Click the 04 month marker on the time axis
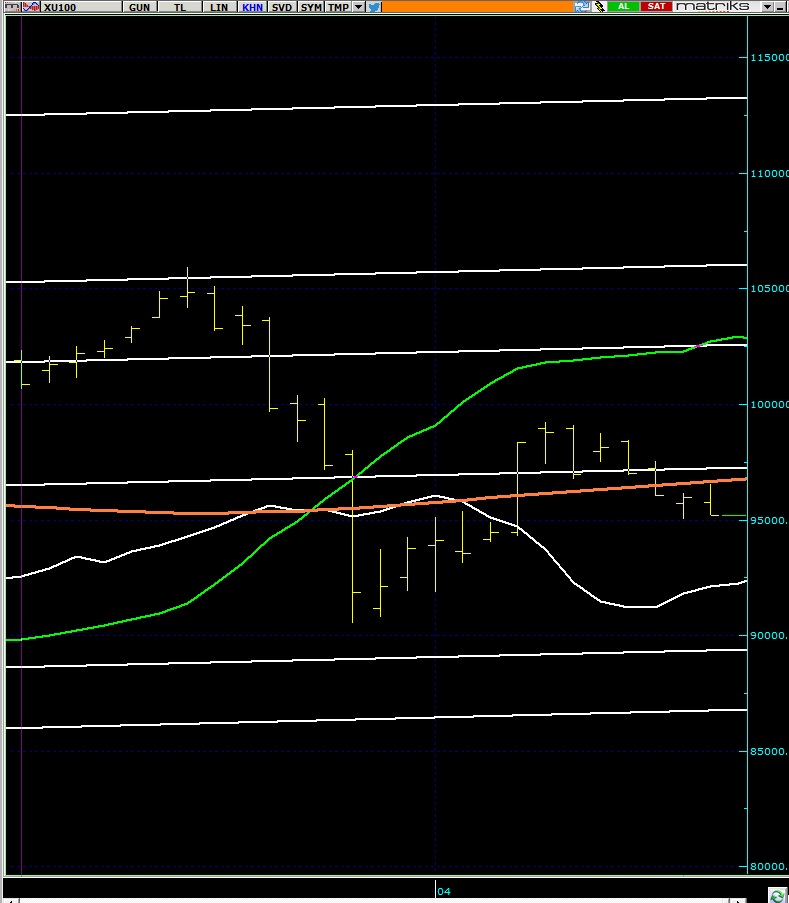The image size is (789, 903). coord(443,891)
